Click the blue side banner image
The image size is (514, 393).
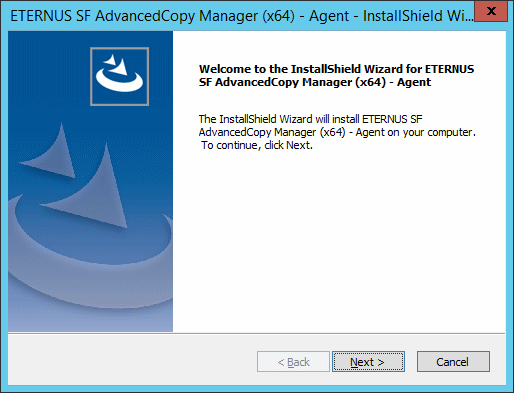click(90, 181)
